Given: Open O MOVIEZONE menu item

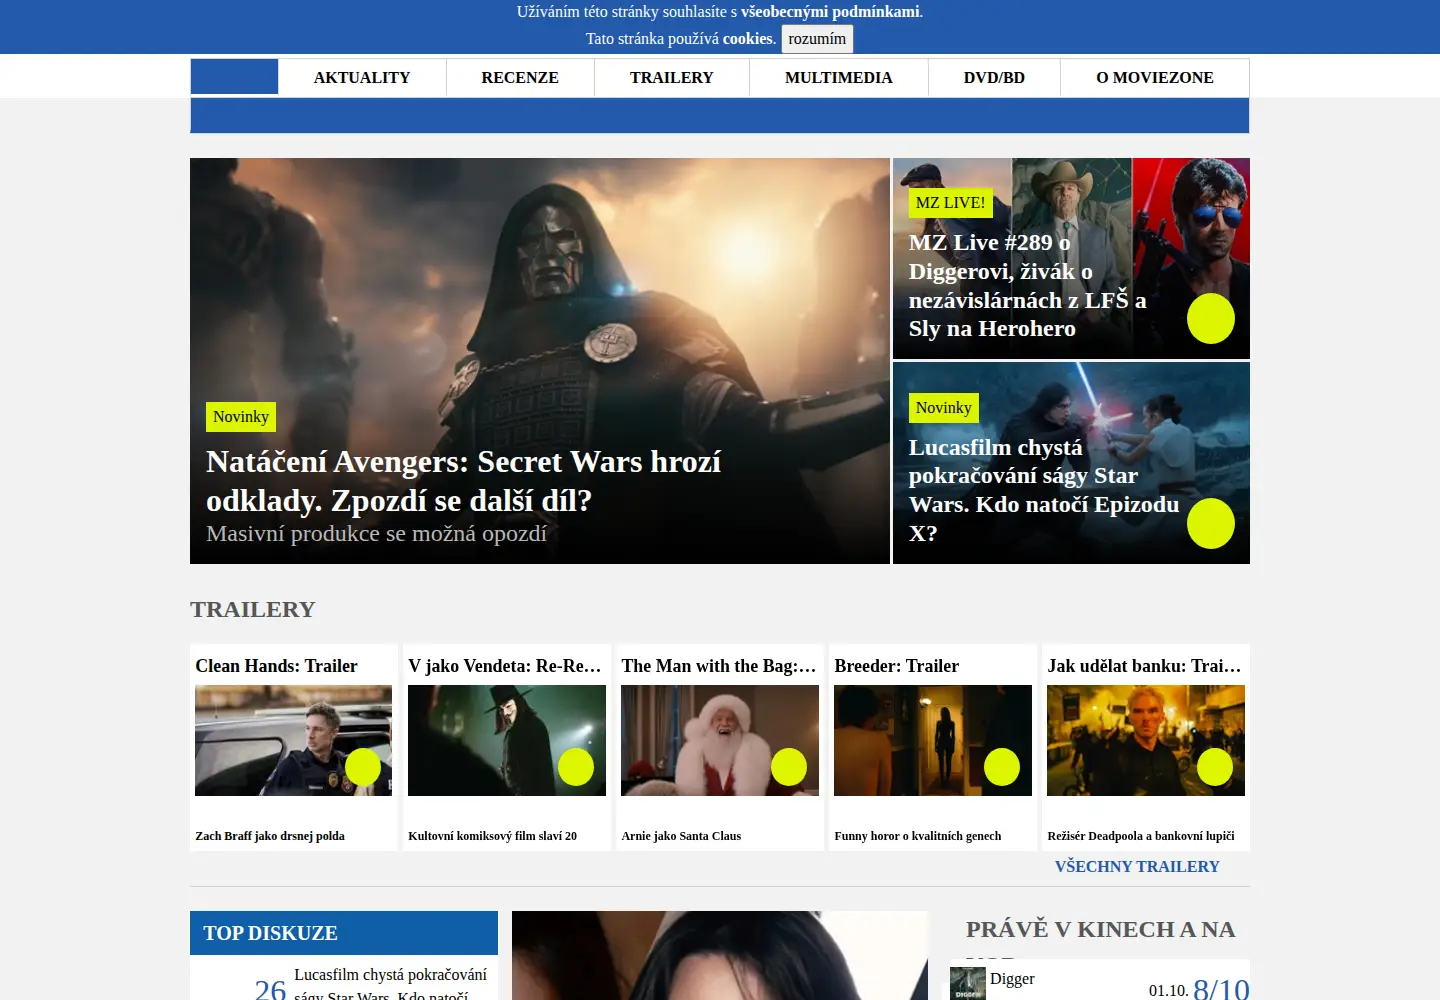Looking at the screenshot, I should (1155, 77).
